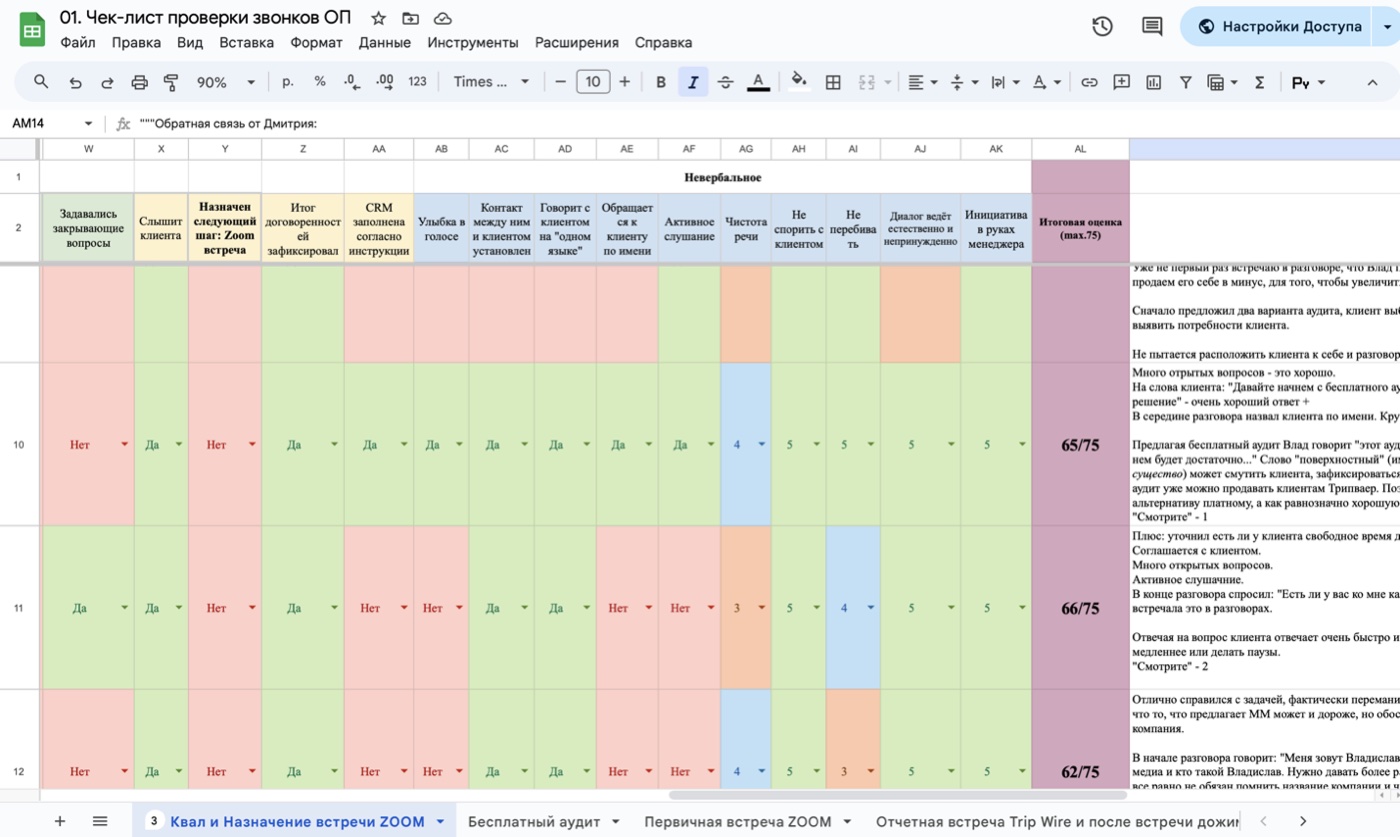The width and height of the screenshot is (1400, 837).
Task: Insert chart from the toolbar
Action: tap(1153, 82)
